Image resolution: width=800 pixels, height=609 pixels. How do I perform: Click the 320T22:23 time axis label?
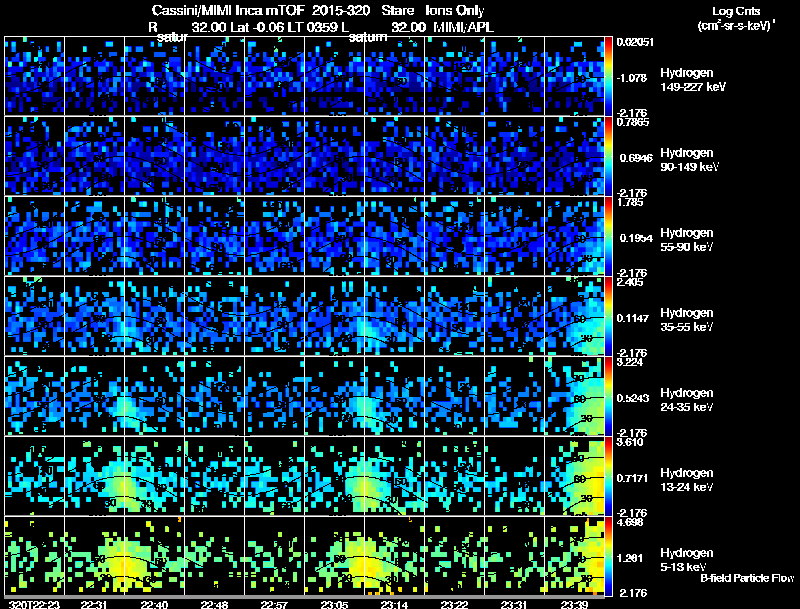pyautogui.click(x=35, y=605)
